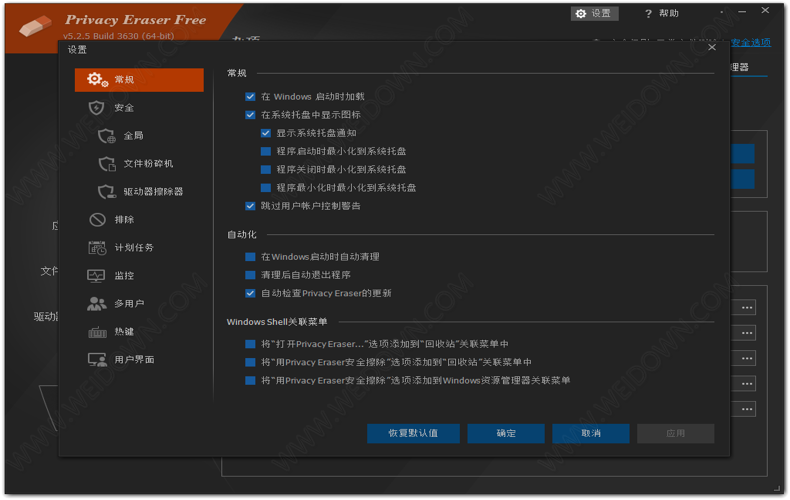Image resolution: width=790 pixels, height=500 pixels.
Task: Click the 计划任务 calendar icon
Action: click(97, 247)
